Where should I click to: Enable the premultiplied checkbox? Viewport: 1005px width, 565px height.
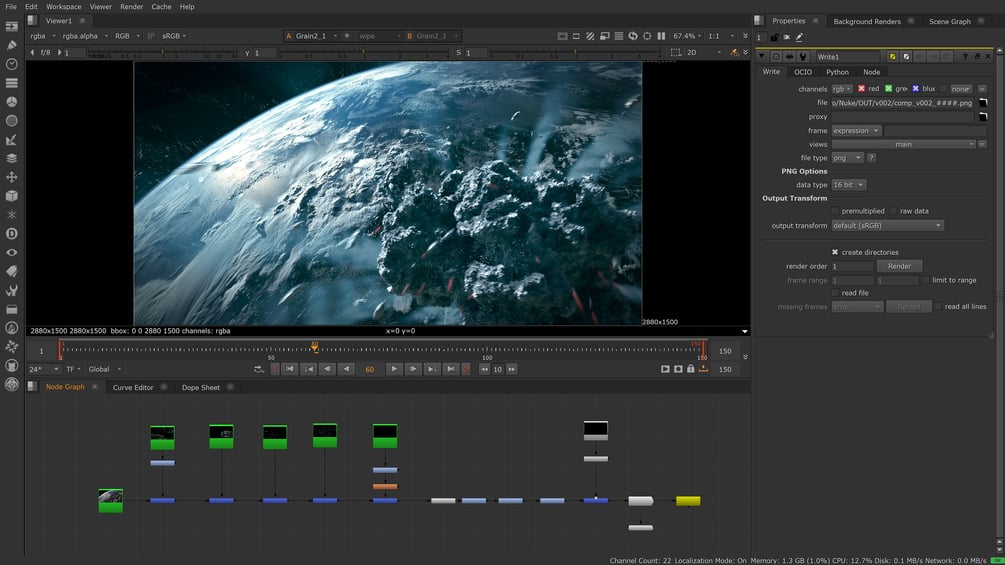point(835,211)
